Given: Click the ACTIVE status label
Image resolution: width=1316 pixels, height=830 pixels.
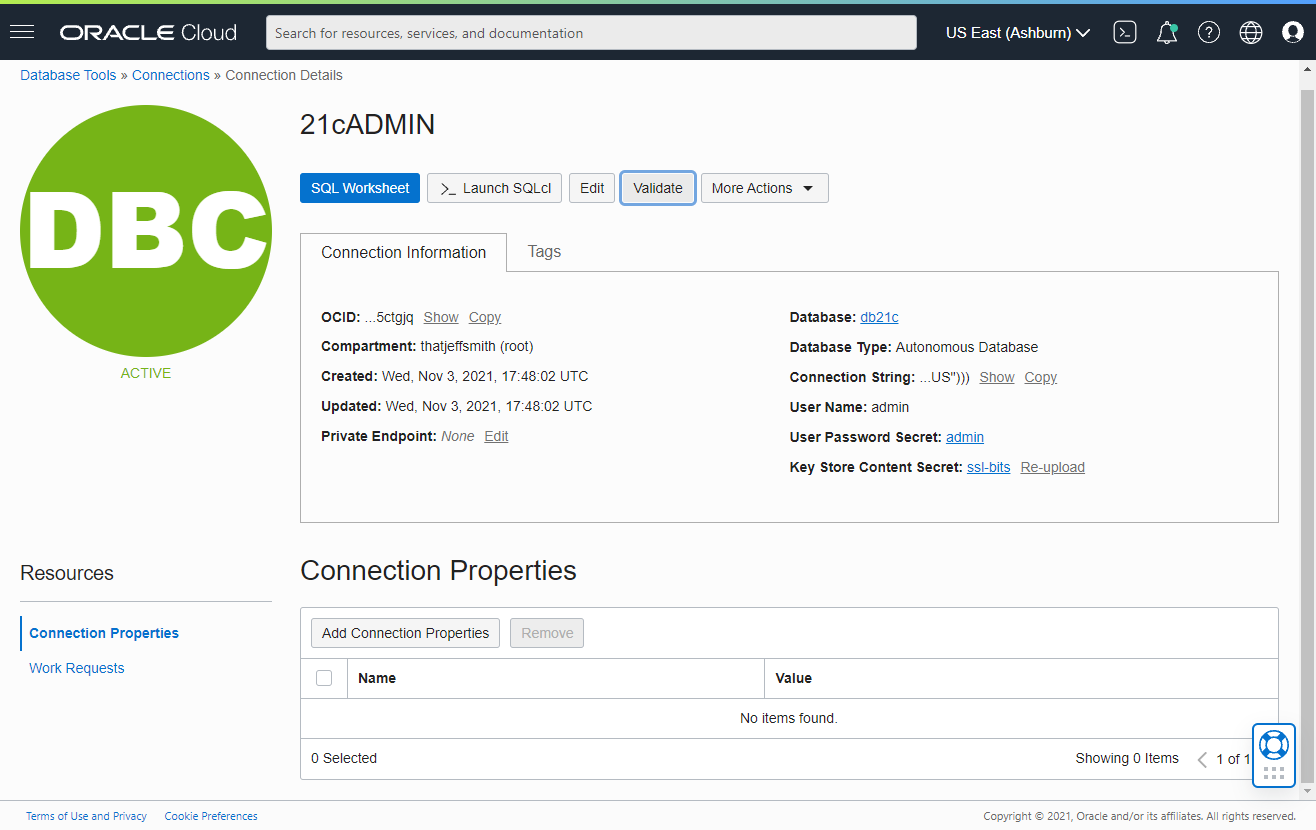Looking at the screenshot, I should [146, 373].
